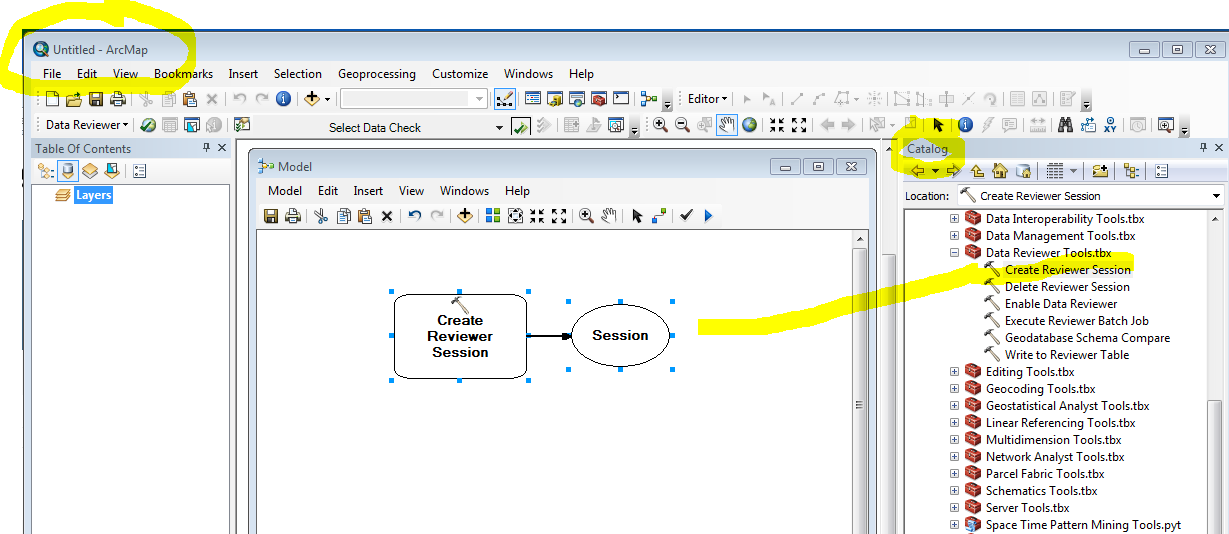The image size is (1229, 534).
Task: Select the Model window Zoom In tool
Action: 586,215
